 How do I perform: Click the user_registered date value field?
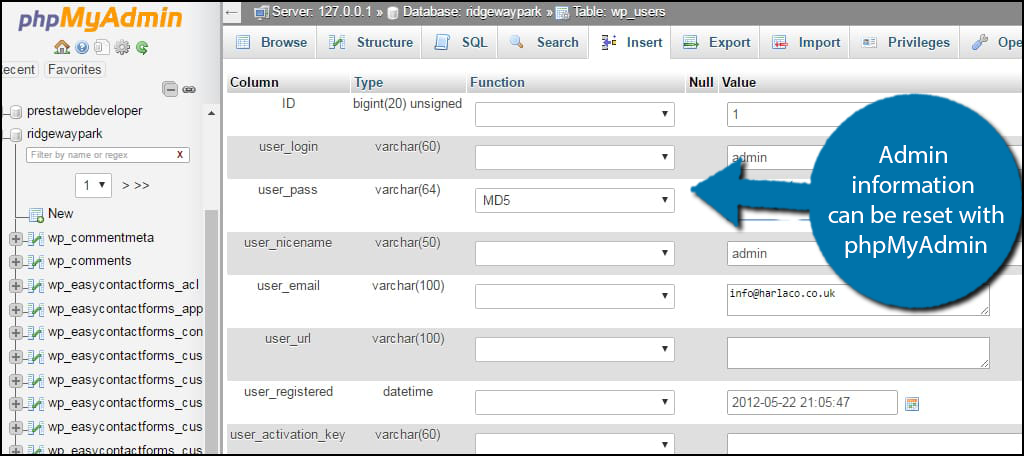[x=812, y=402]
